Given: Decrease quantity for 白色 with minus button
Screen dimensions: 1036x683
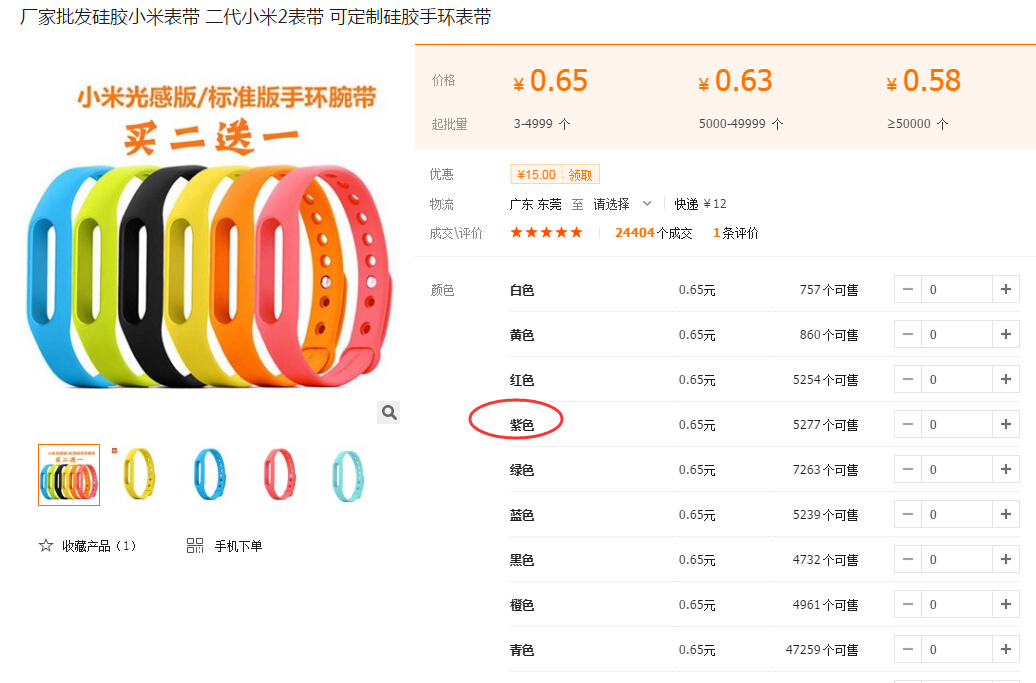Looking at the screenshot, I should point(908,289).
